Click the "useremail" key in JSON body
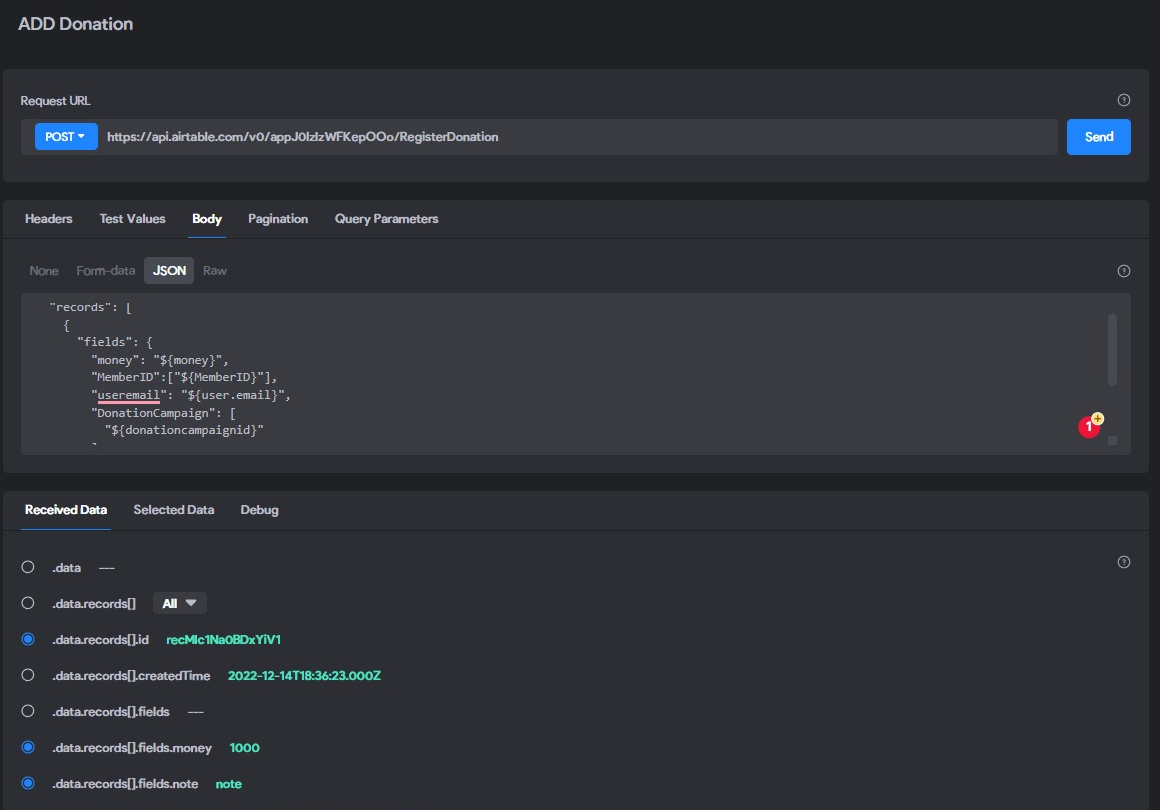Image resolution: width=1160 pixels, height=810 pixels. pyautogui.click(x=129, y=395)
